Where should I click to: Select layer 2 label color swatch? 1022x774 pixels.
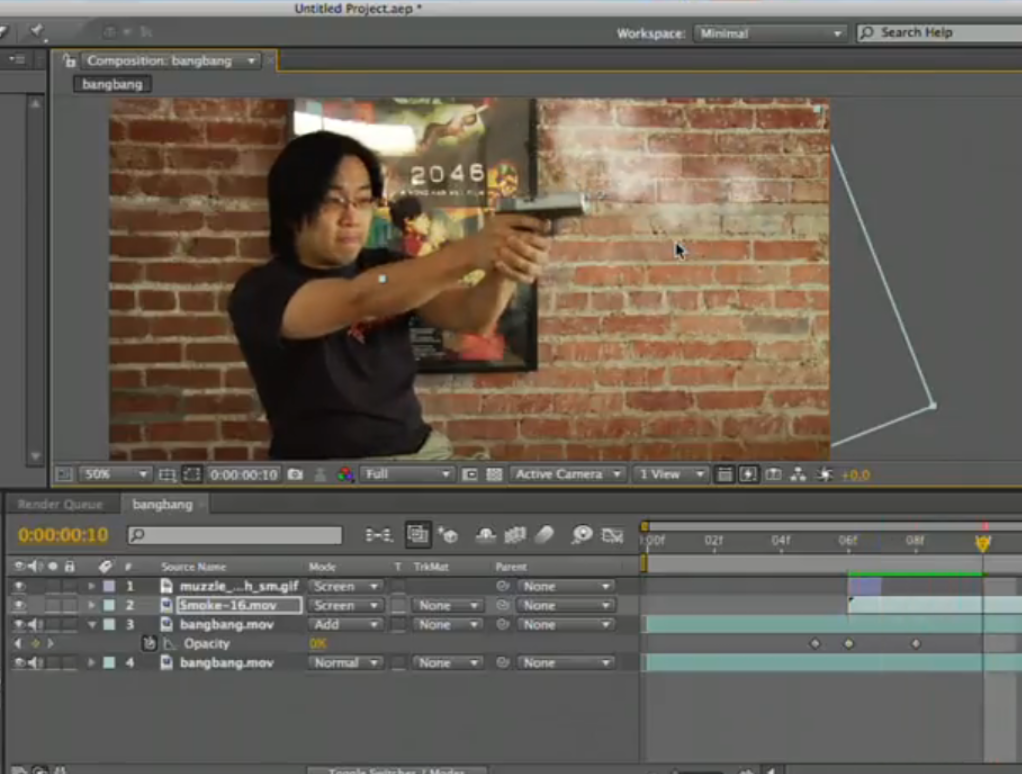(109, 605)
